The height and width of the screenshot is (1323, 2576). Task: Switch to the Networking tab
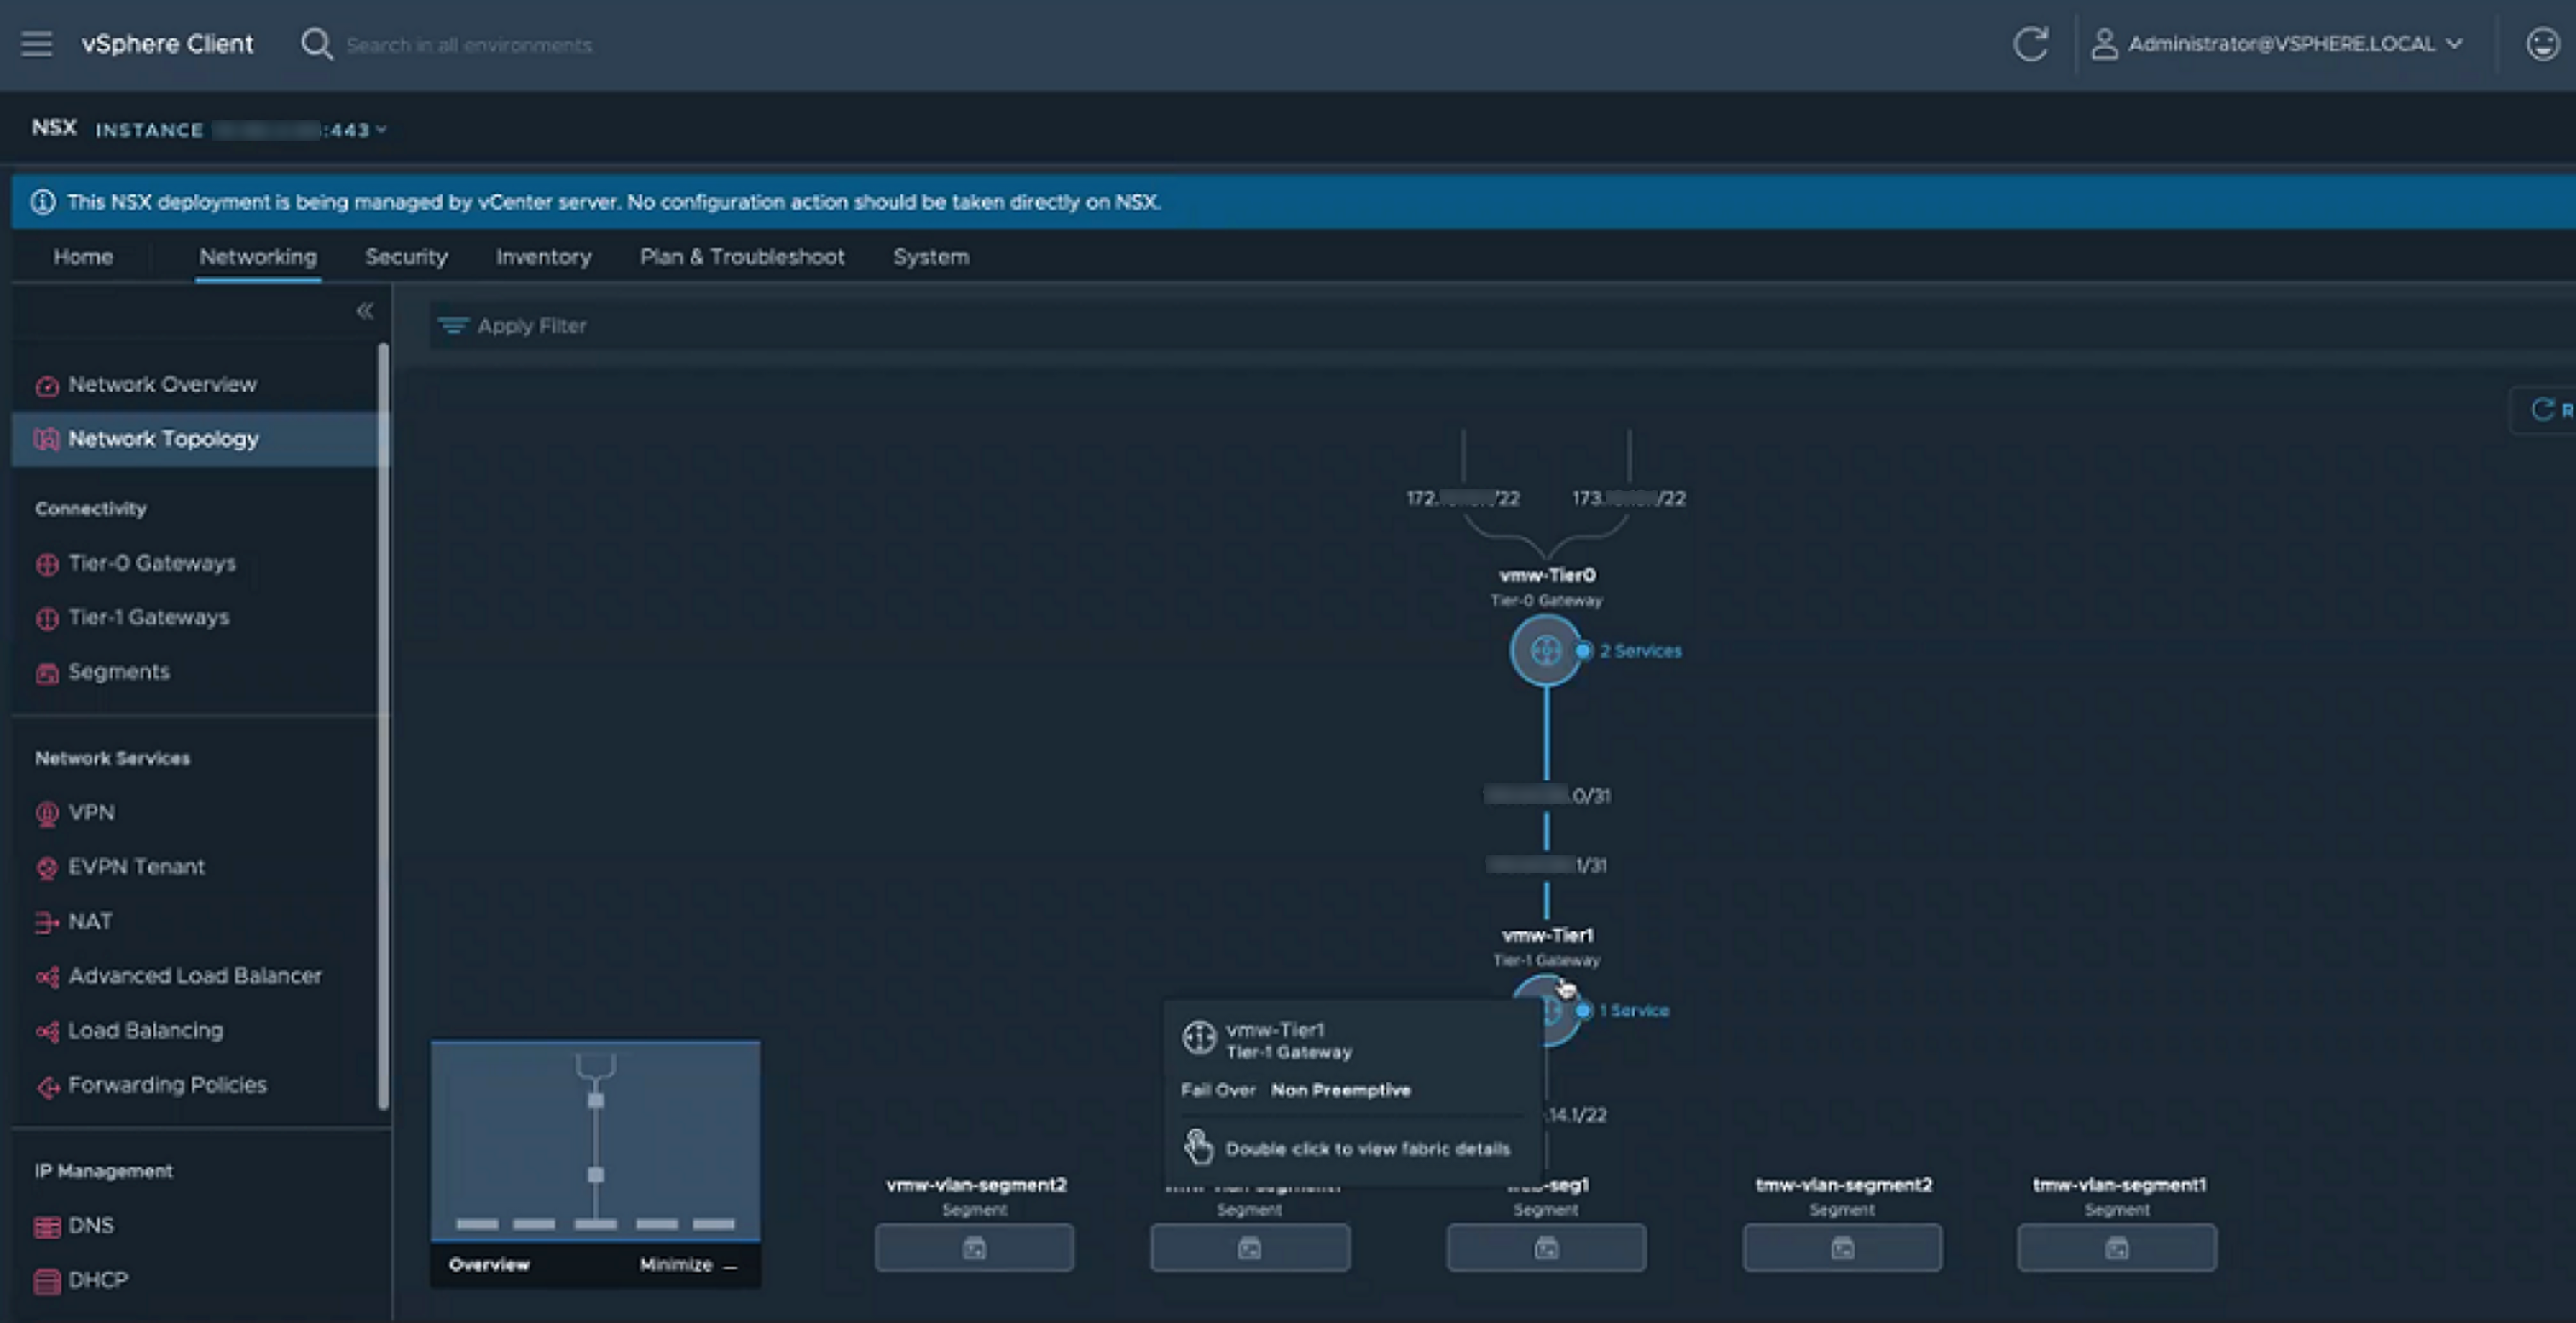(x=258, y=257)
